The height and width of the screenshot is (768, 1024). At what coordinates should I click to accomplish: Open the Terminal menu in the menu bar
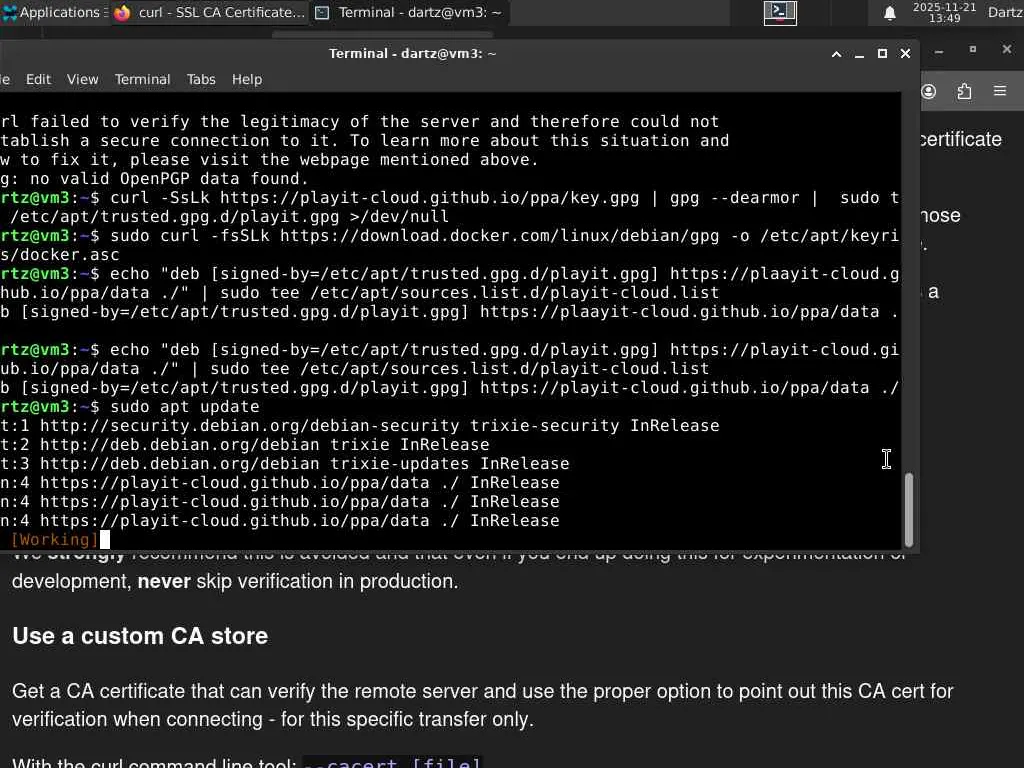point(142,79)
